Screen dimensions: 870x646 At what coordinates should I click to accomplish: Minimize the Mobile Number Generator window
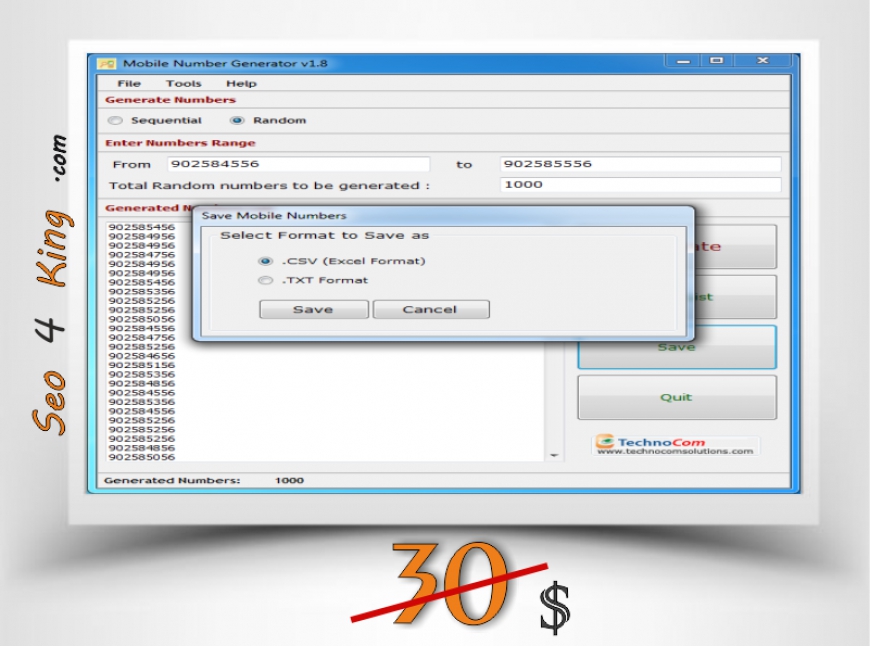[684, 60]
